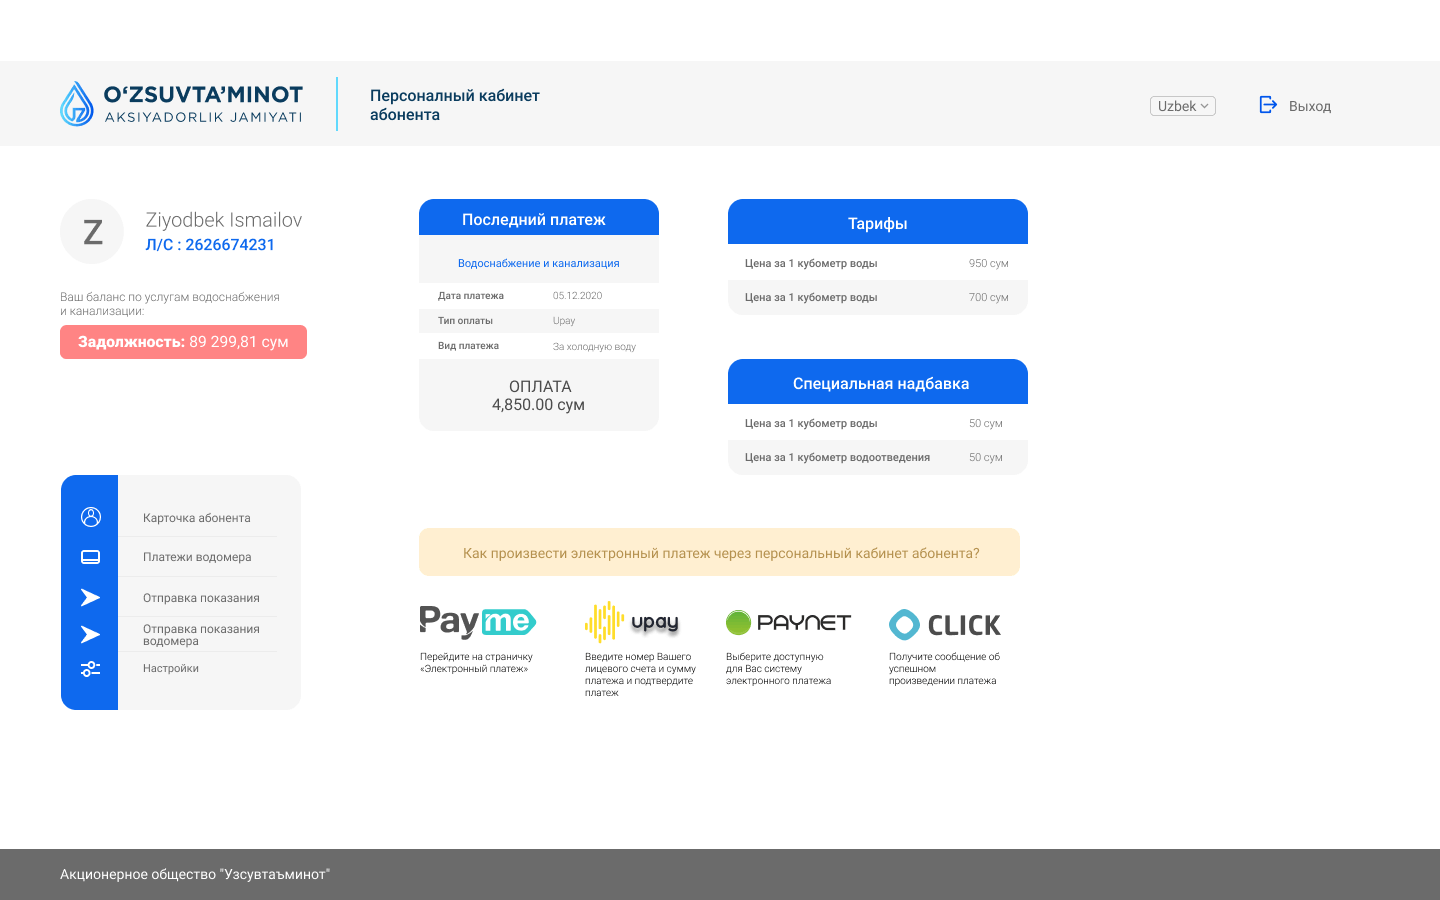The image size is (1440, 900).
Task: Click the electronic payment how-to banner
Action: click(720, 552)
